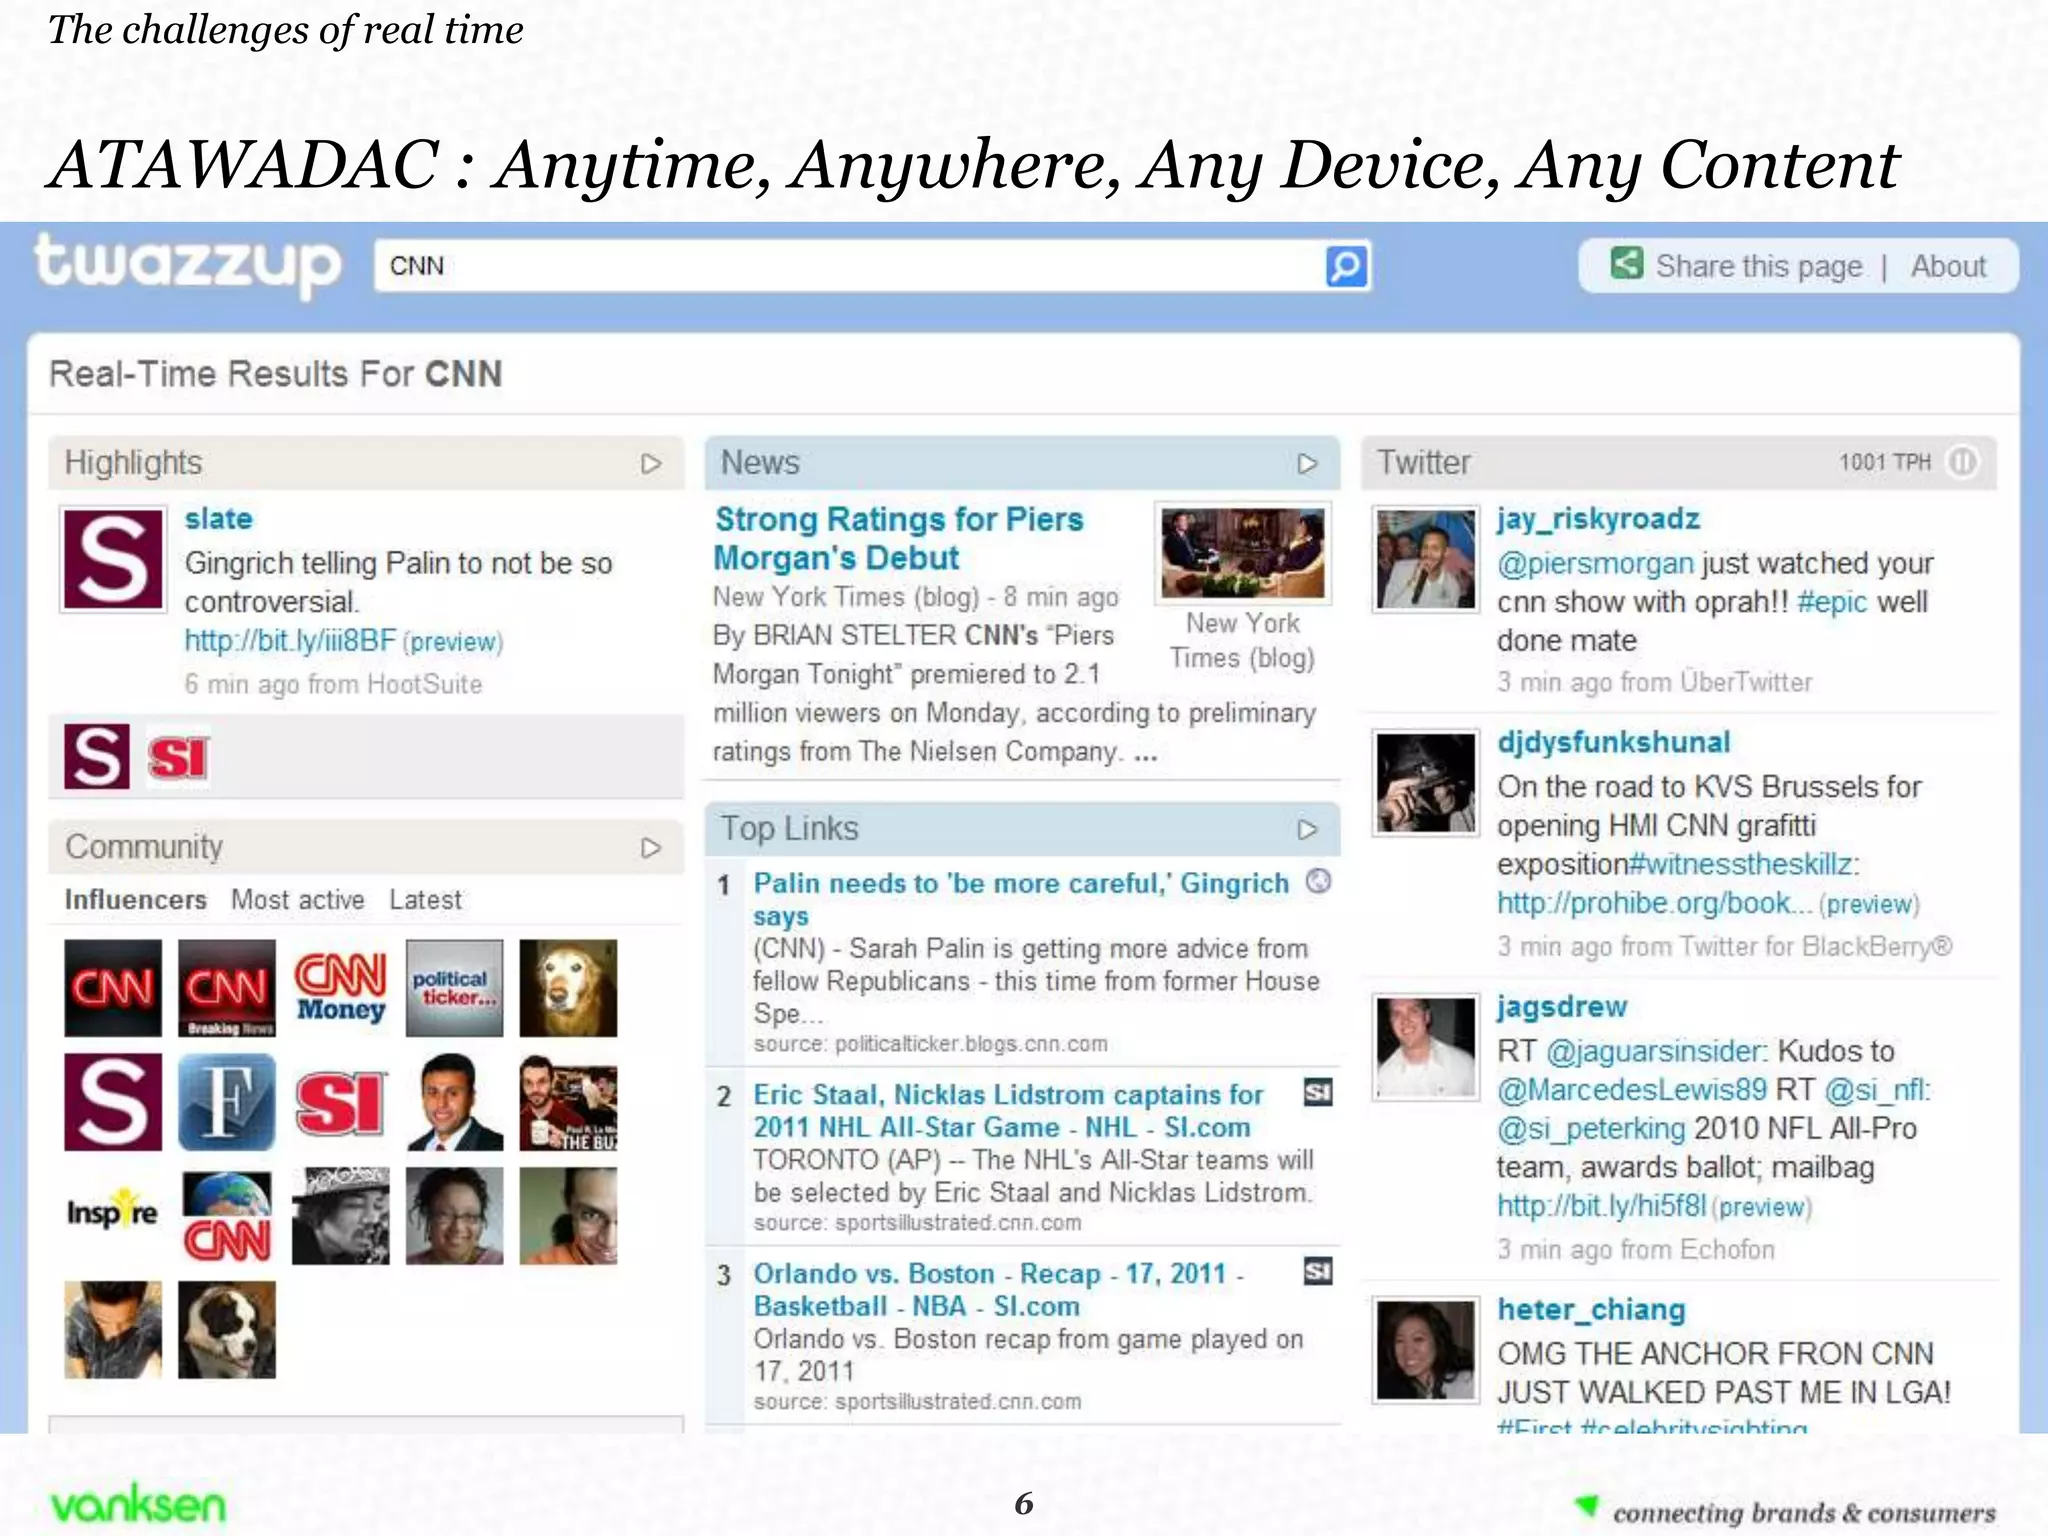Click the CNN Breaking News avatar

click(x=227, y=988)
